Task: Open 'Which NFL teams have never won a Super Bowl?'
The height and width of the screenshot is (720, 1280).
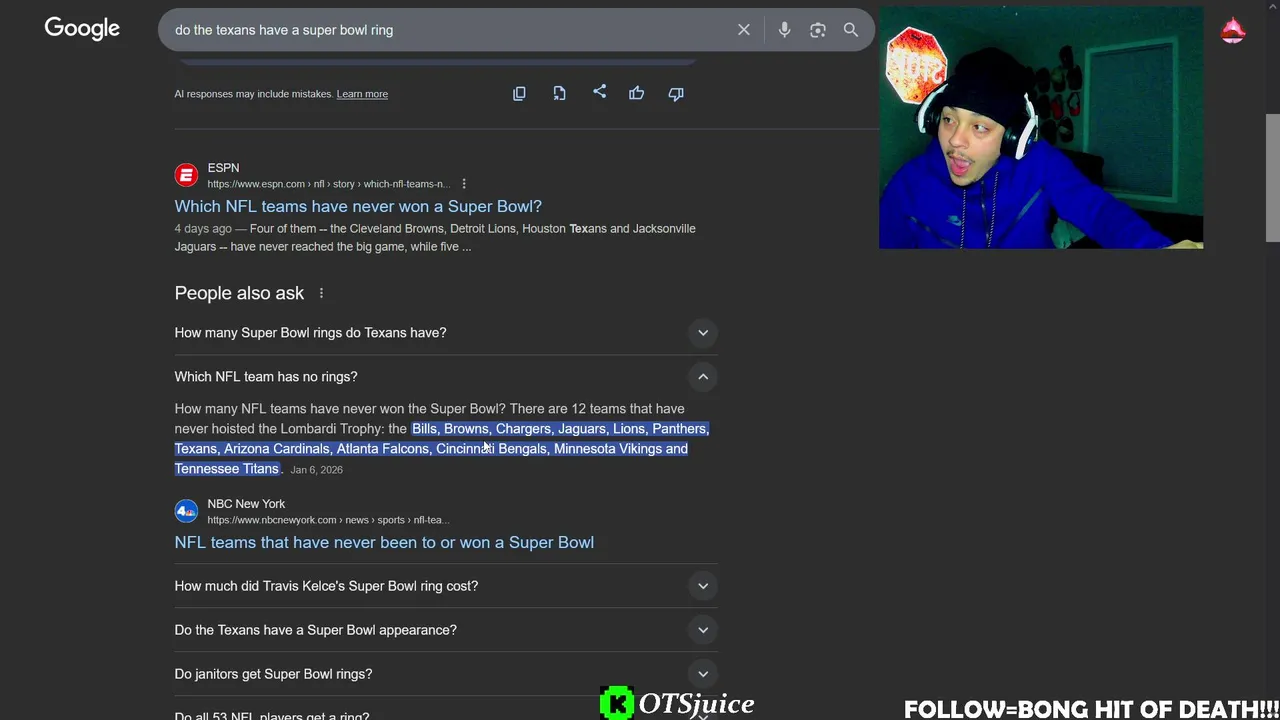Action: point(358,206)
